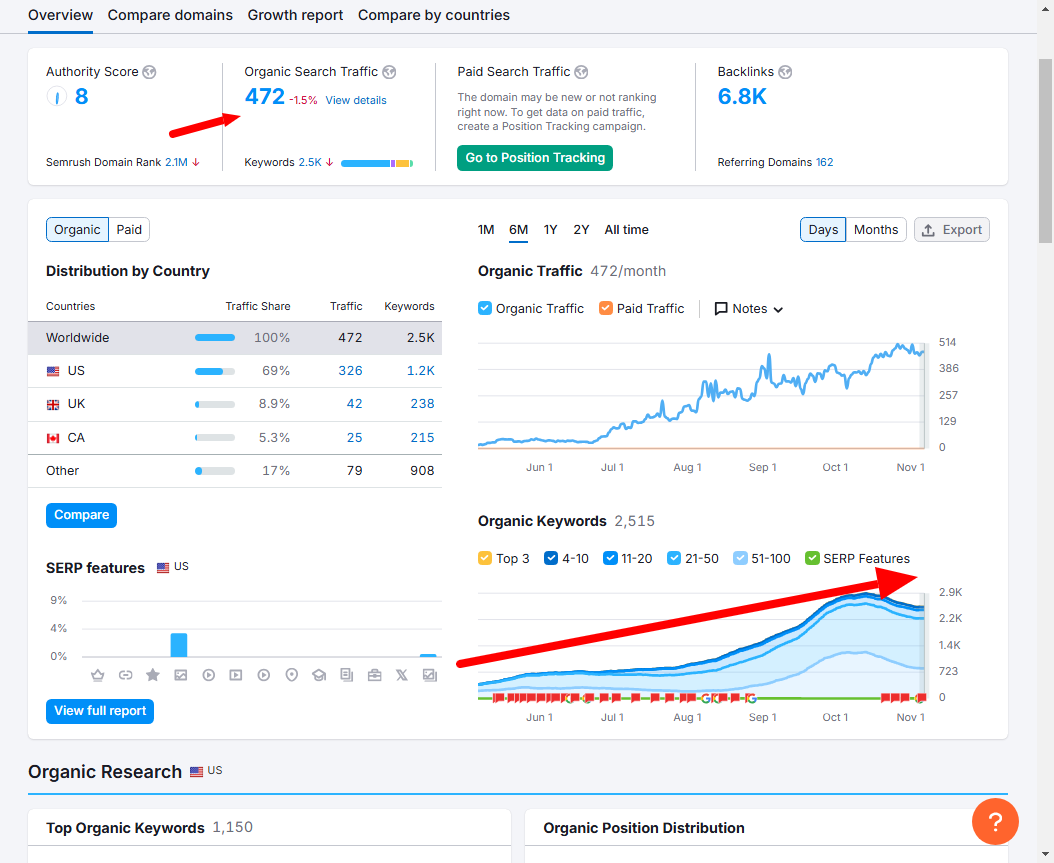Screen dimensions: 1054x863
Task: Expand the Notes dropdown
Action: [x=749, y=309]
